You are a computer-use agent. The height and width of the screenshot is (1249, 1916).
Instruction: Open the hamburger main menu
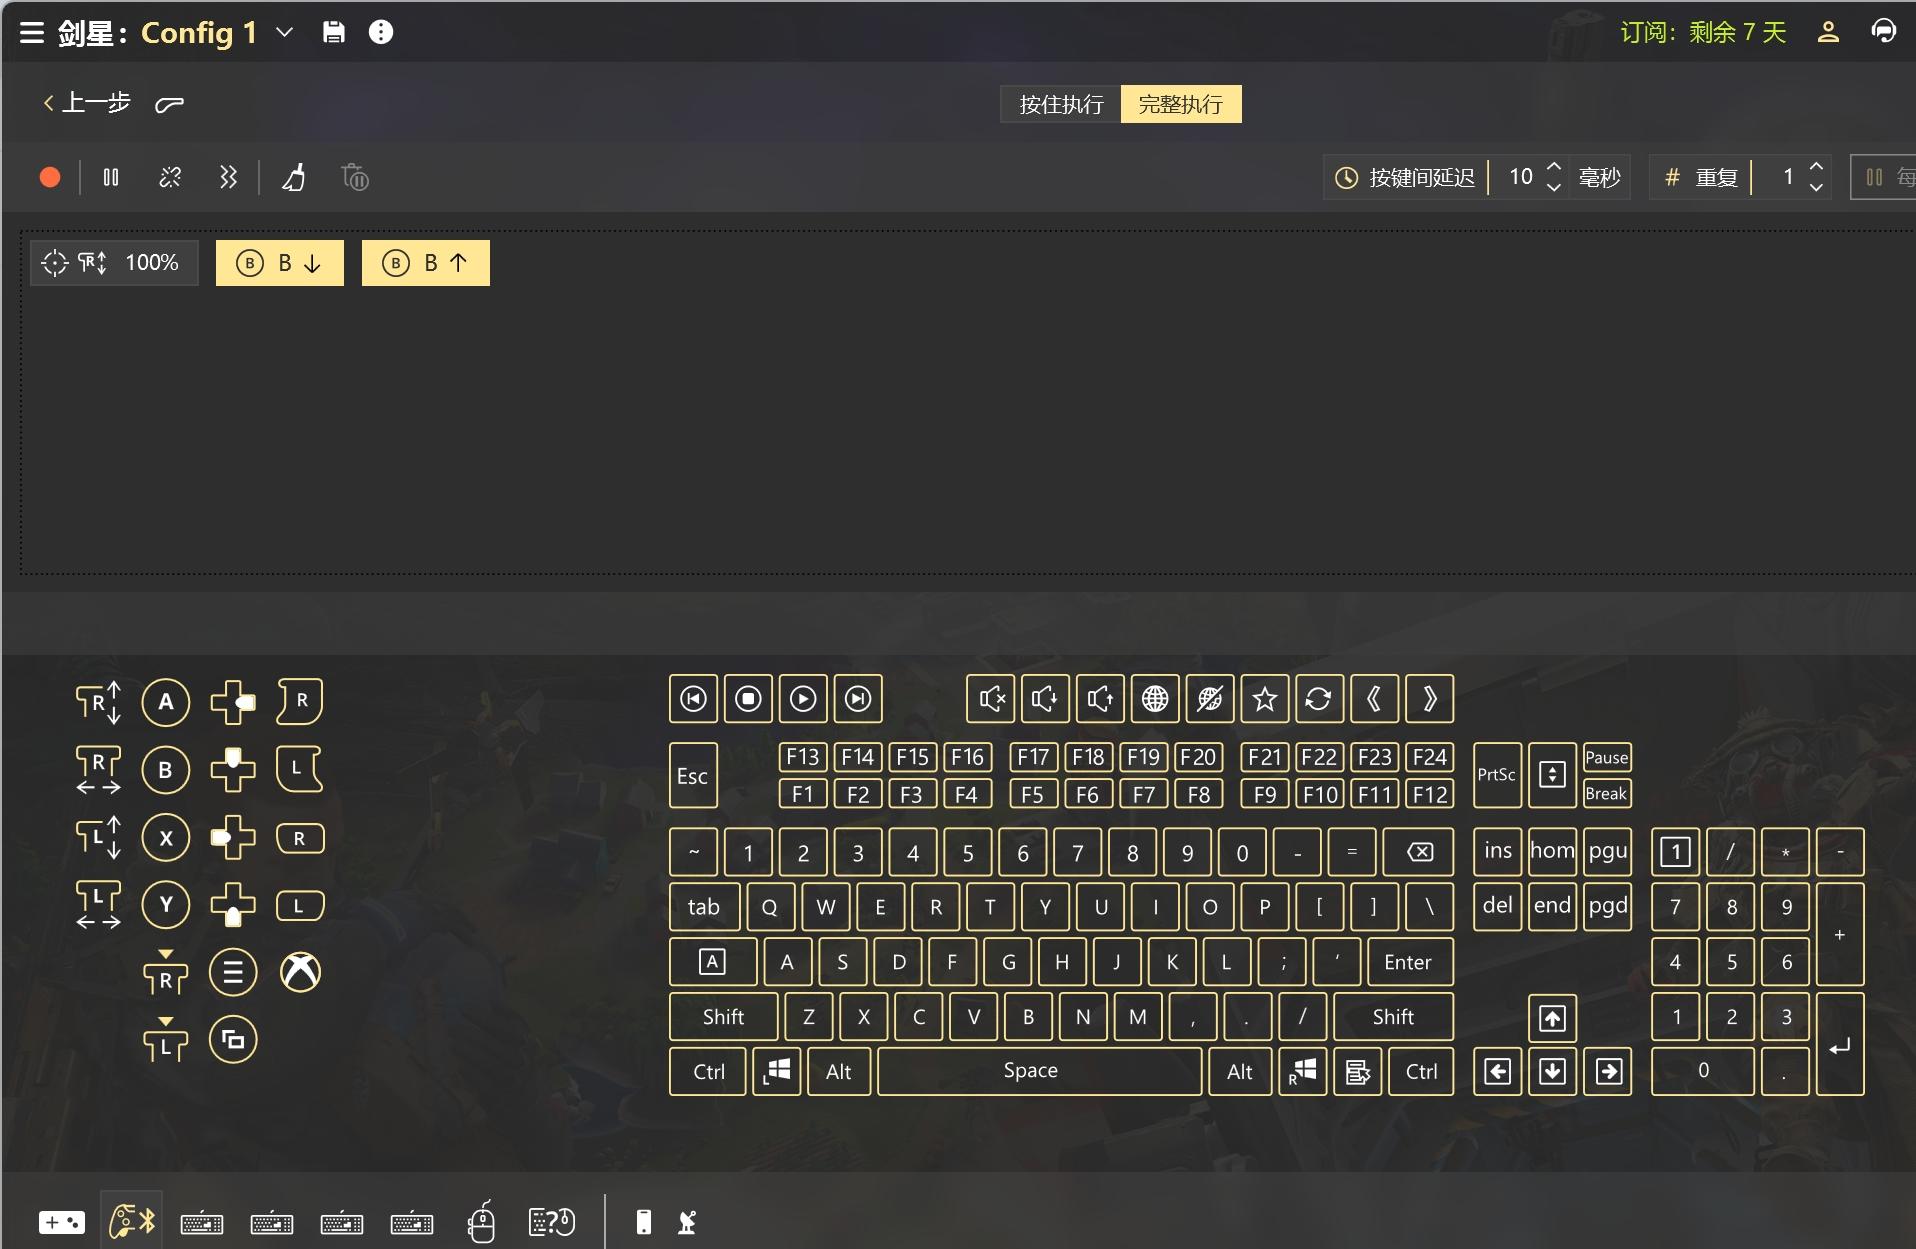click(x=32, y=32)
